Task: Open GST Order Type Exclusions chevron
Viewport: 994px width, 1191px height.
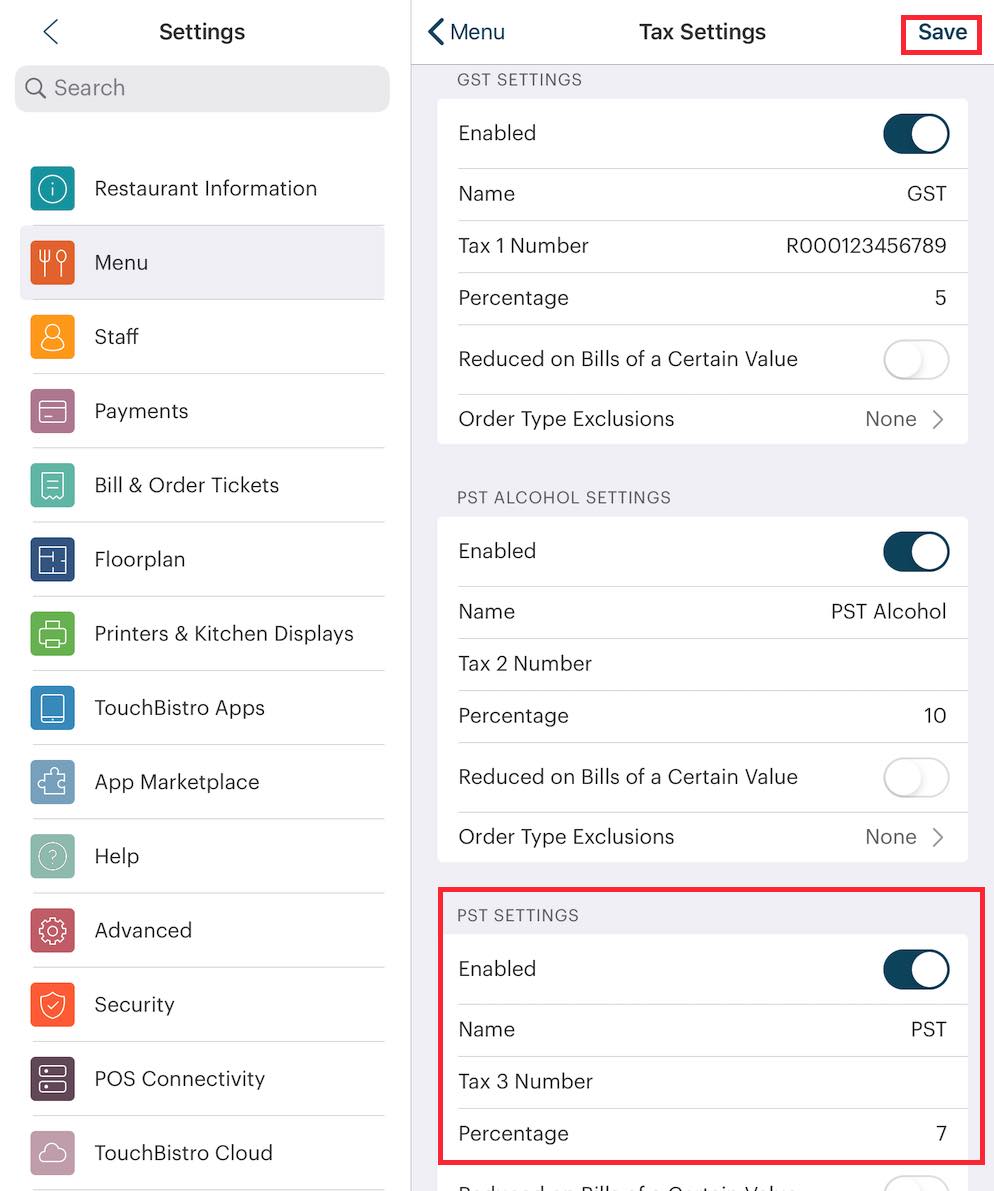Action: point(937,419)
